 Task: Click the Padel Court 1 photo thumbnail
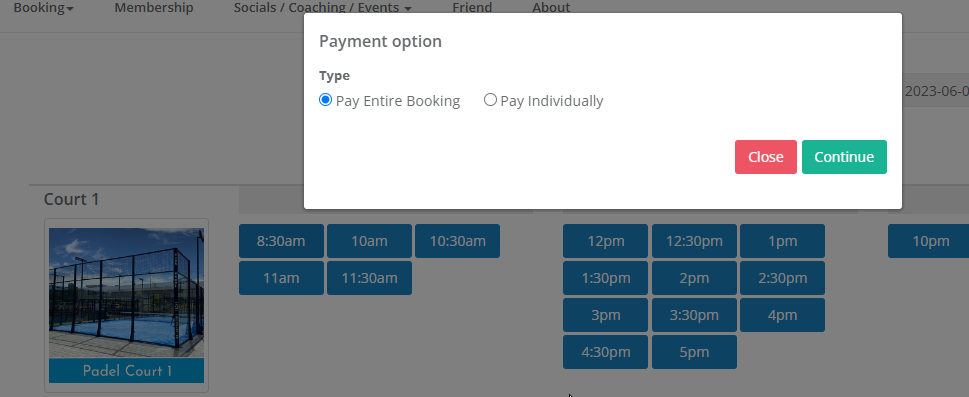pos(127,292)
